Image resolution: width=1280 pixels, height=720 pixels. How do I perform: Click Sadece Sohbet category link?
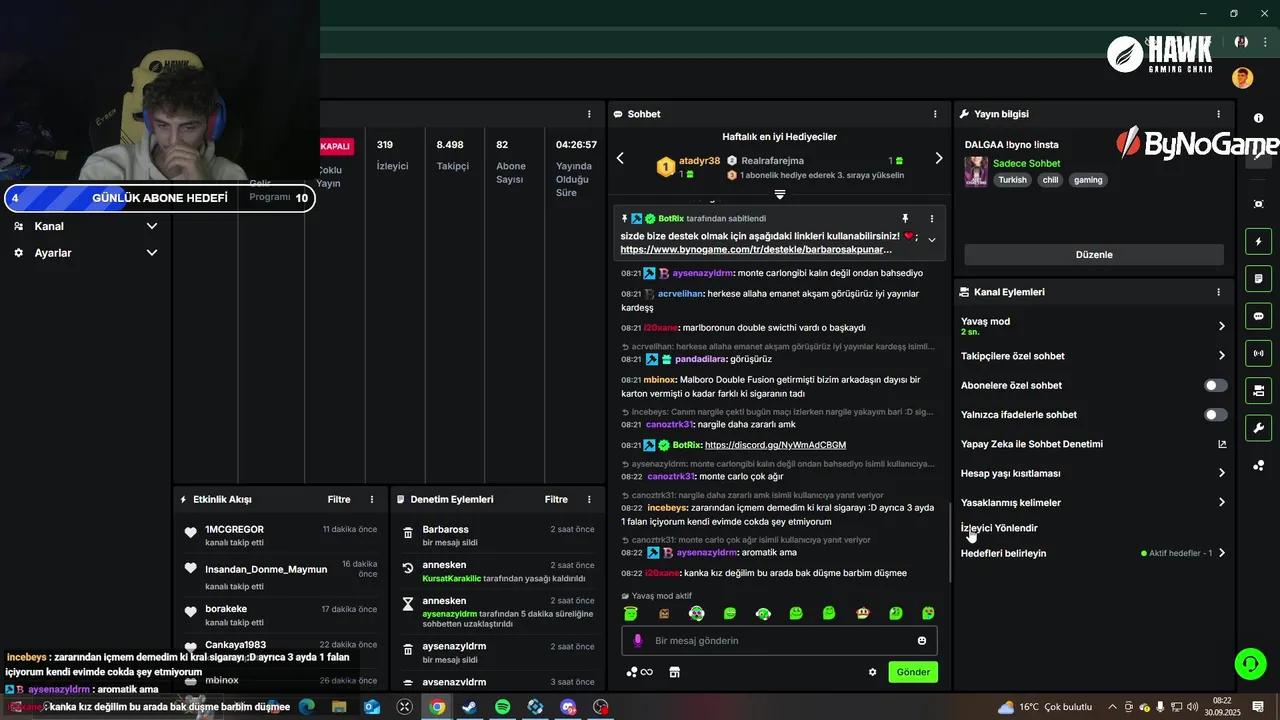tap(1026, 163)
